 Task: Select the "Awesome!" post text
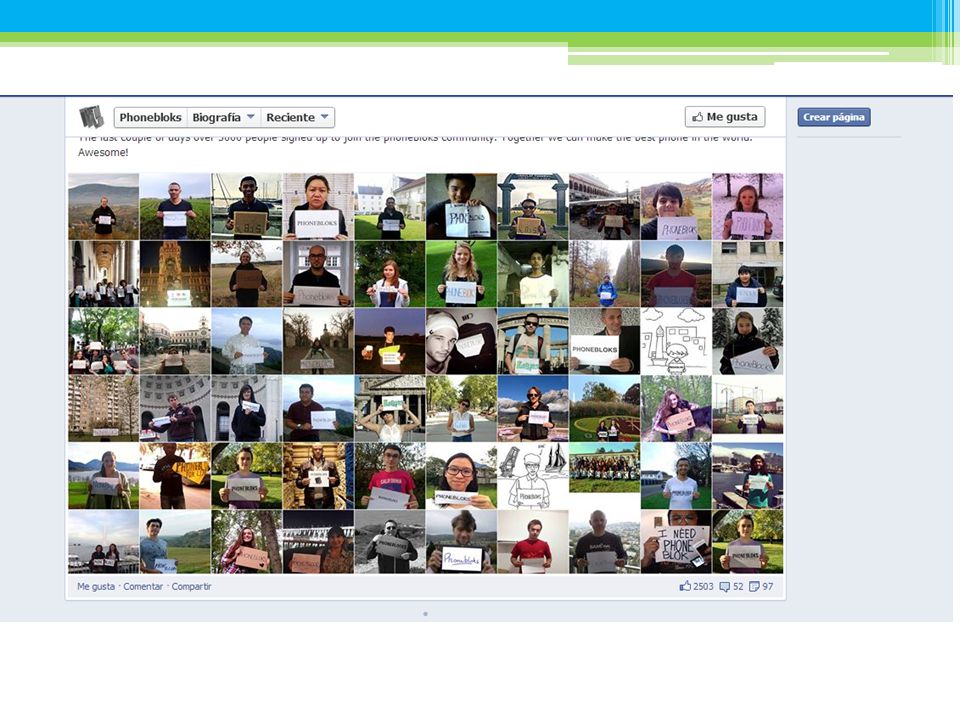coord(103,152)
